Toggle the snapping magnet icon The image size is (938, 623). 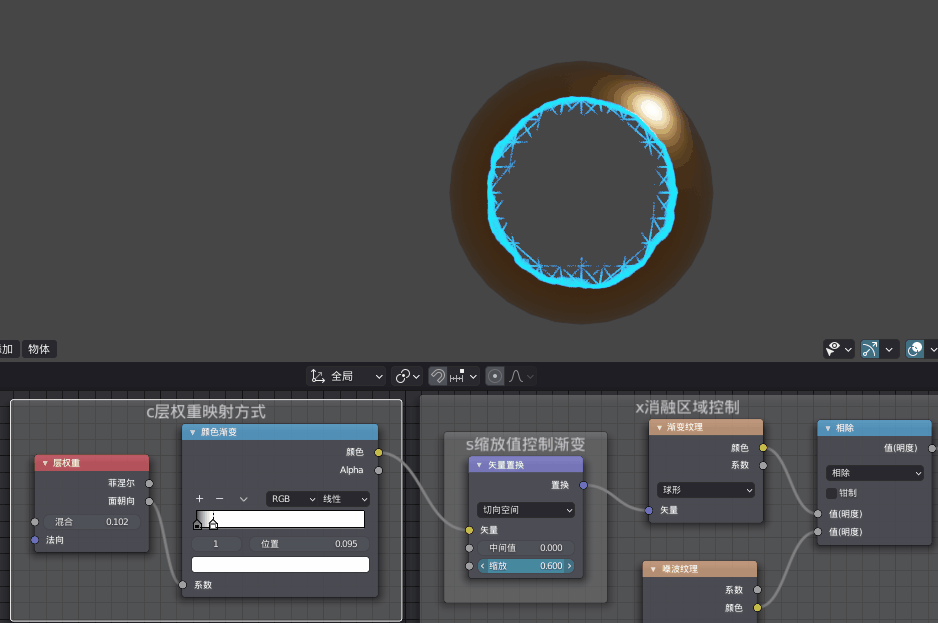coord(438,376)
